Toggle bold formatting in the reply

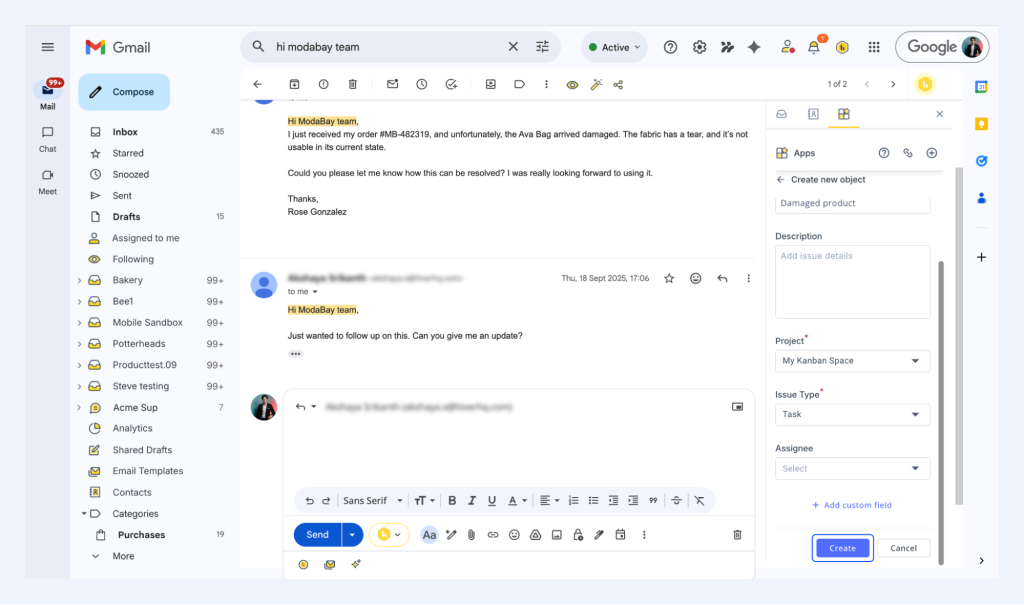pyautogui.click(x=452, y=500)
